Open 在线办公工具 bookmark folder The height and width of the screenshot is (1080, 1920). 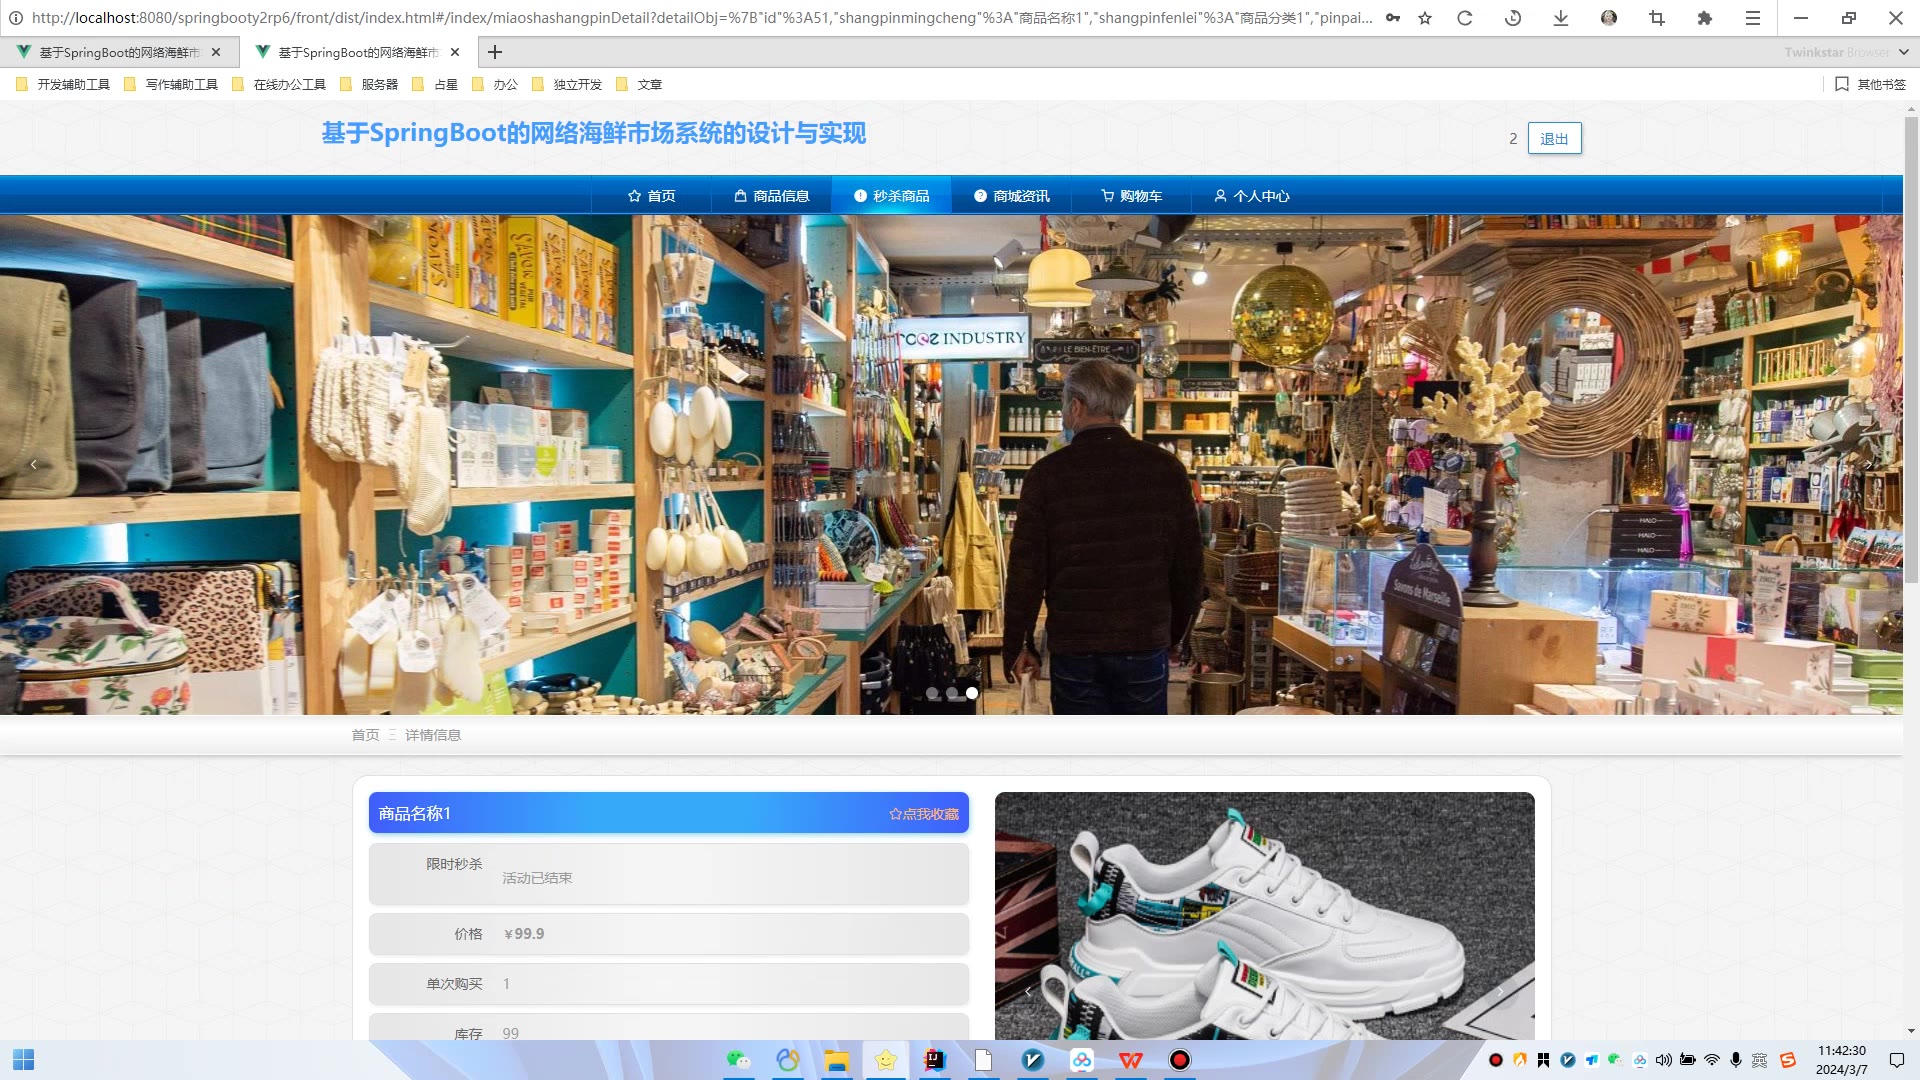(x=280, y=85)
